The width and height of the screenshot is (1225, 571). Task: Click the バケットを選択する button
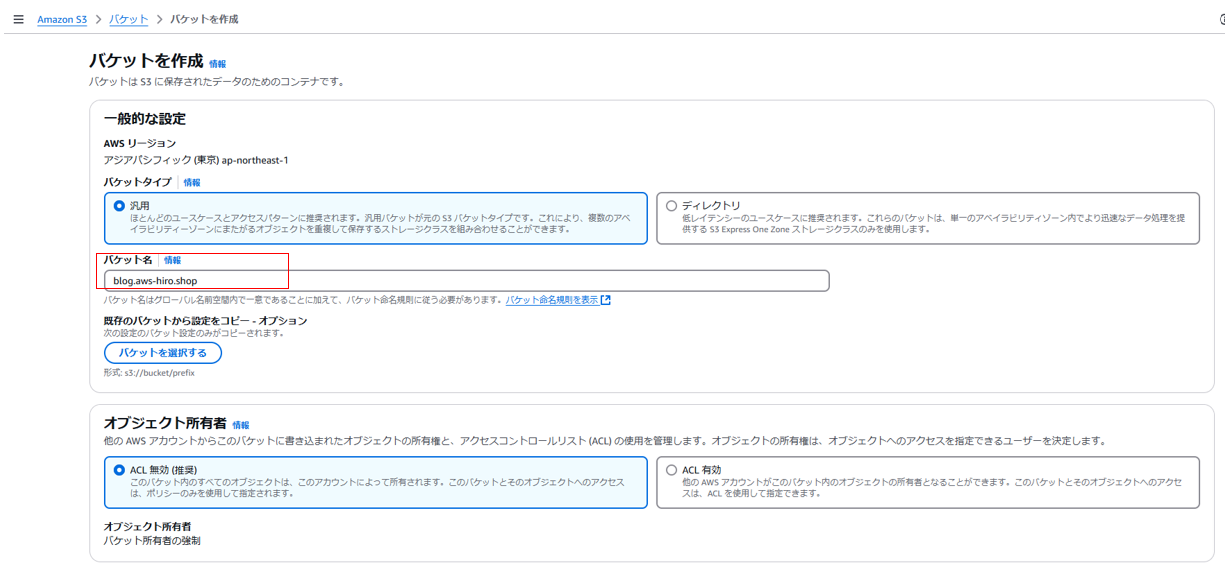tap(163, 353)
